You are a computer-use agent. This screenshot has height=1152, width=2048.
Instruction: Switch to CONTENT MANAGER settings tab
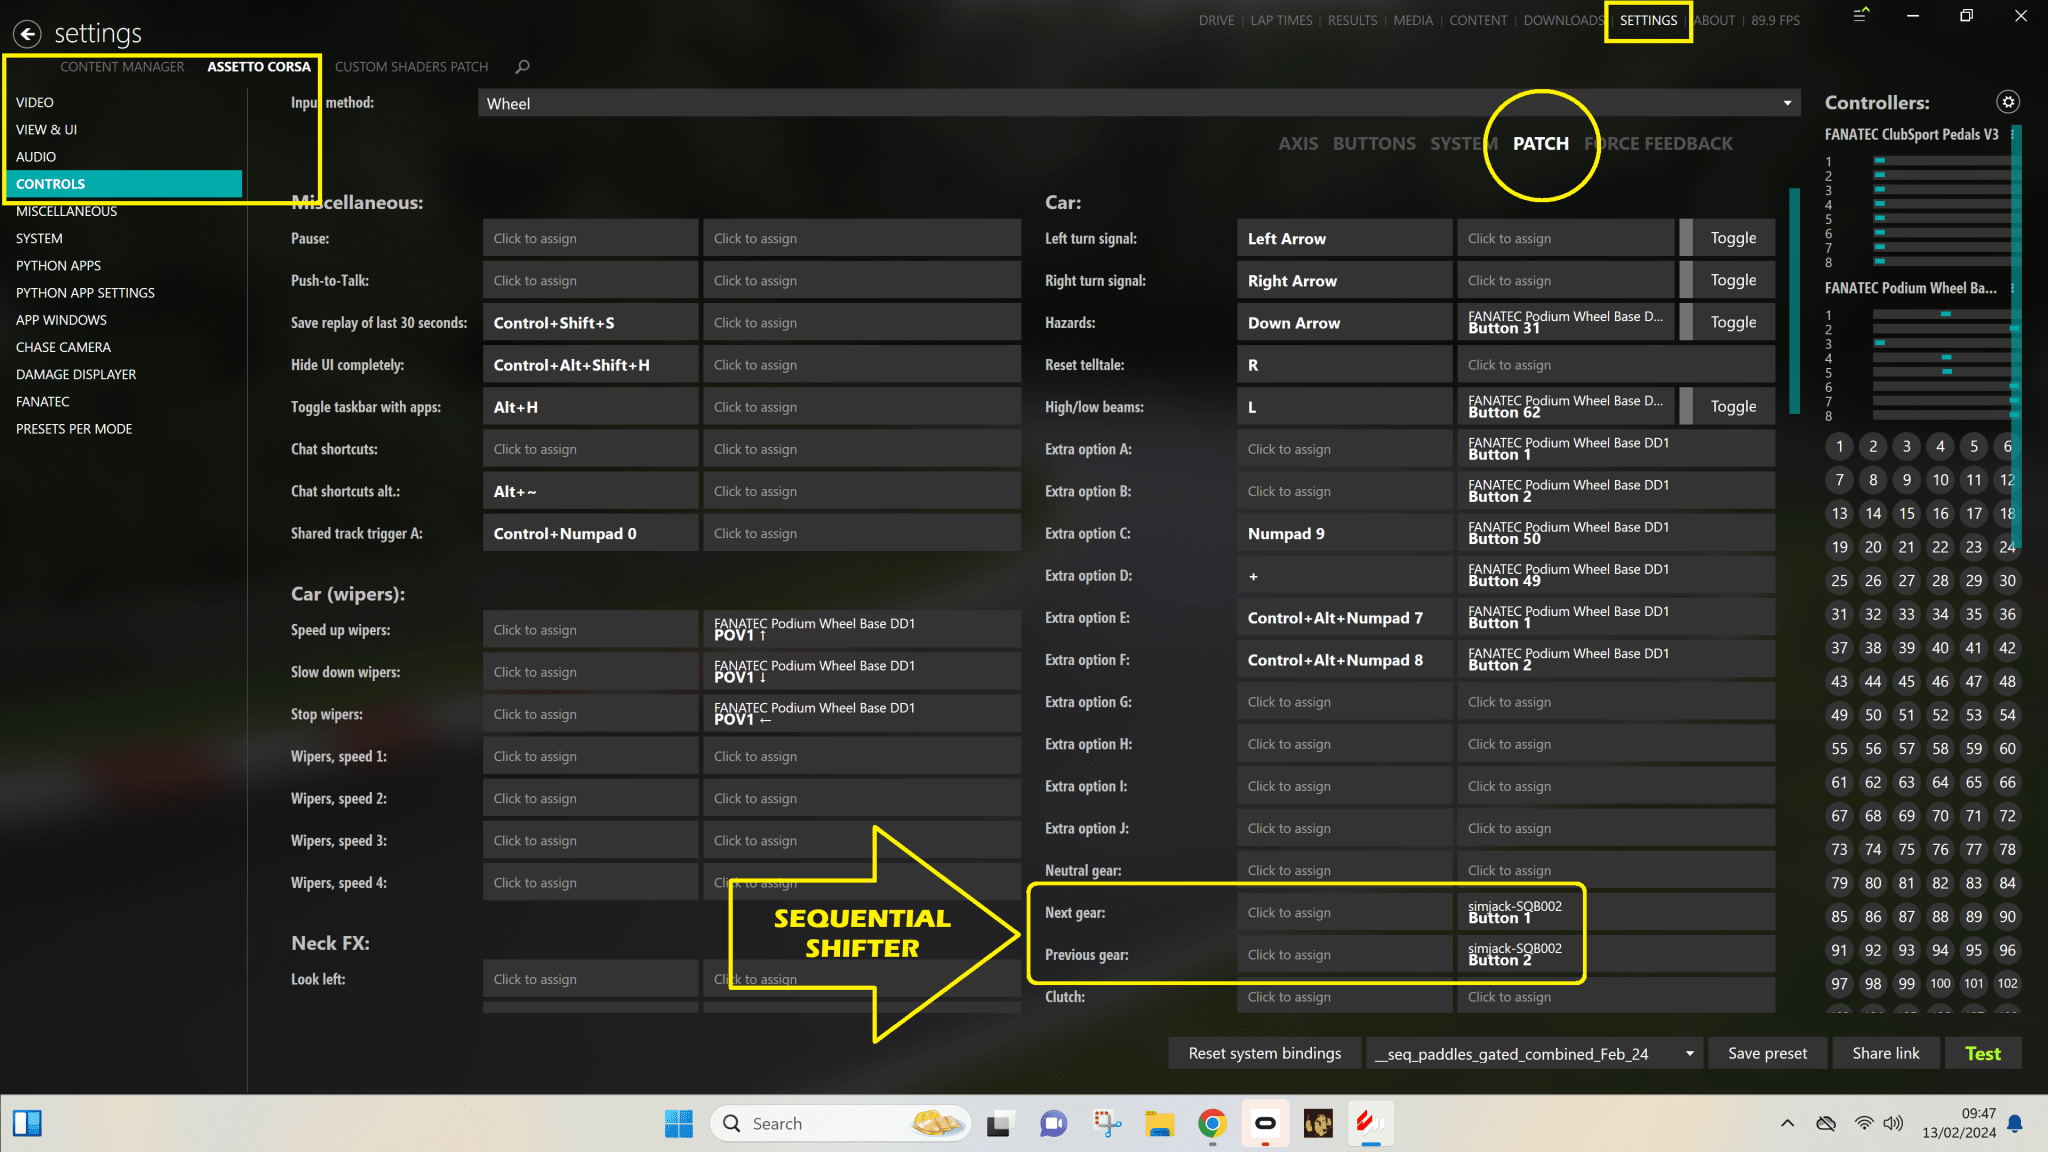[x=122, y=67]
